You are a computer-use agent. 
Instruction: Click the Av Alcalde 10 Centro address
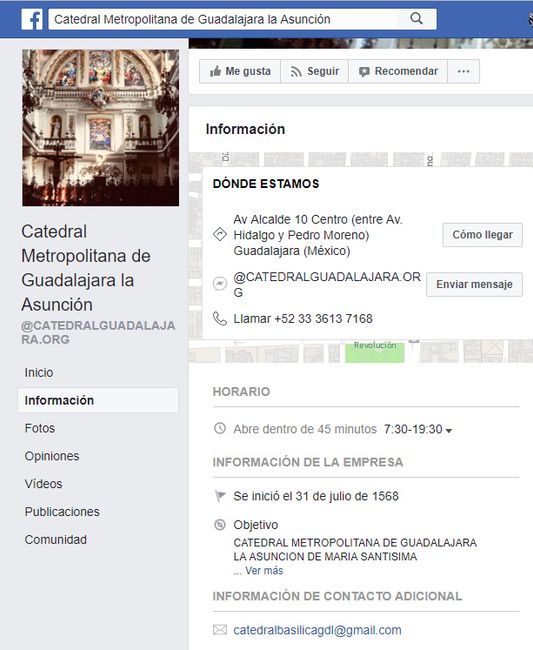[x=318, y=235]
